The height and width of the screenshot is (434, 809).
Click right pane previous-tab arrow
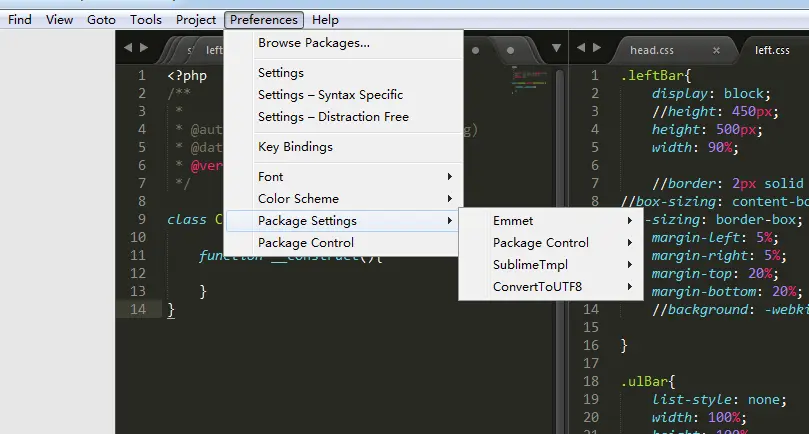[x=581, y=48]
